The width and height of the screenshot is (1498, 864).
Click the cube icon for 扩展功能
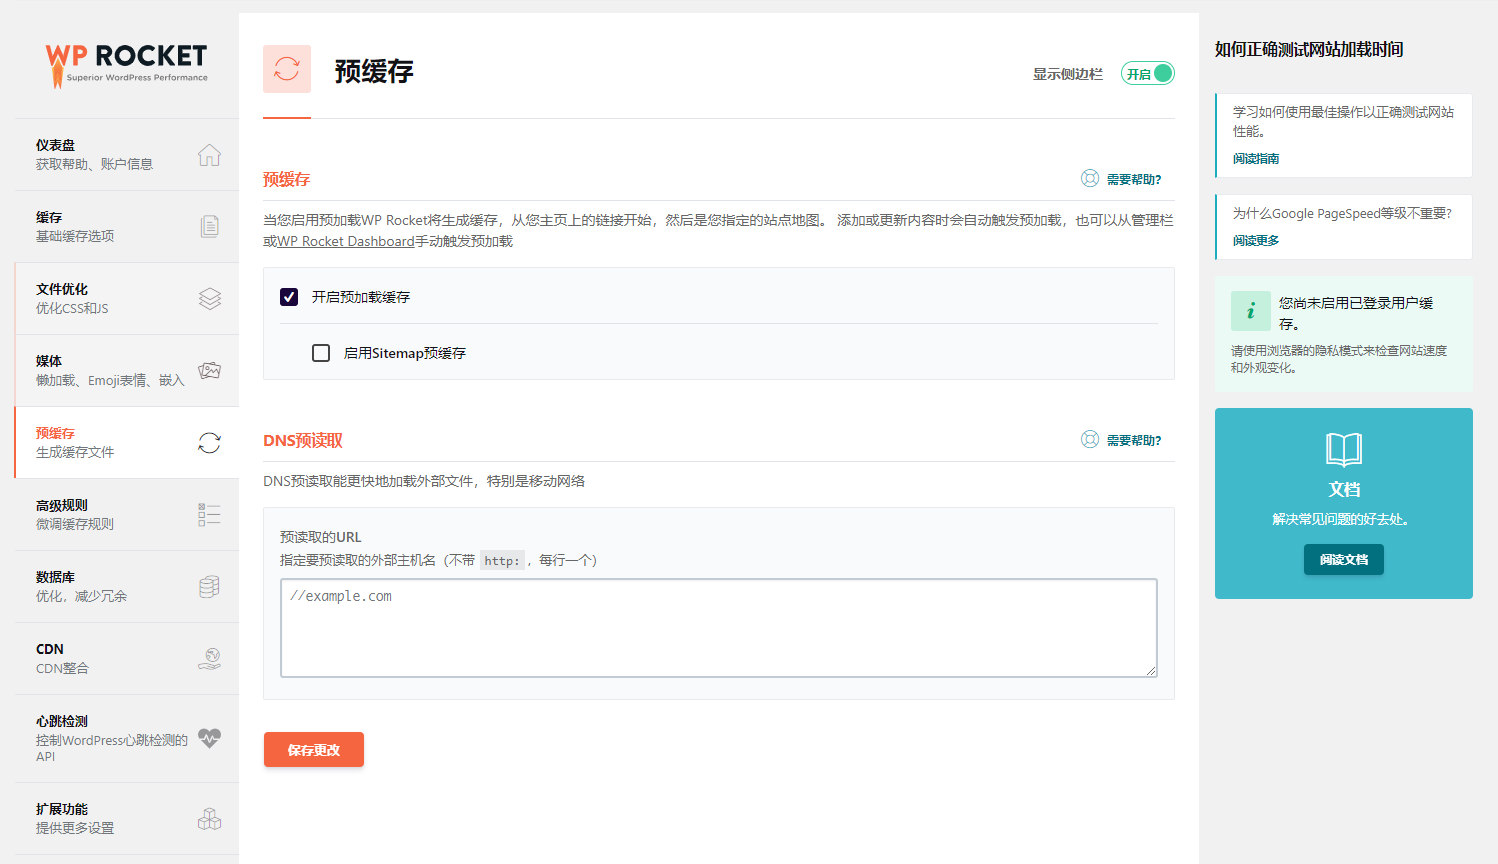(x=209, y=818)
